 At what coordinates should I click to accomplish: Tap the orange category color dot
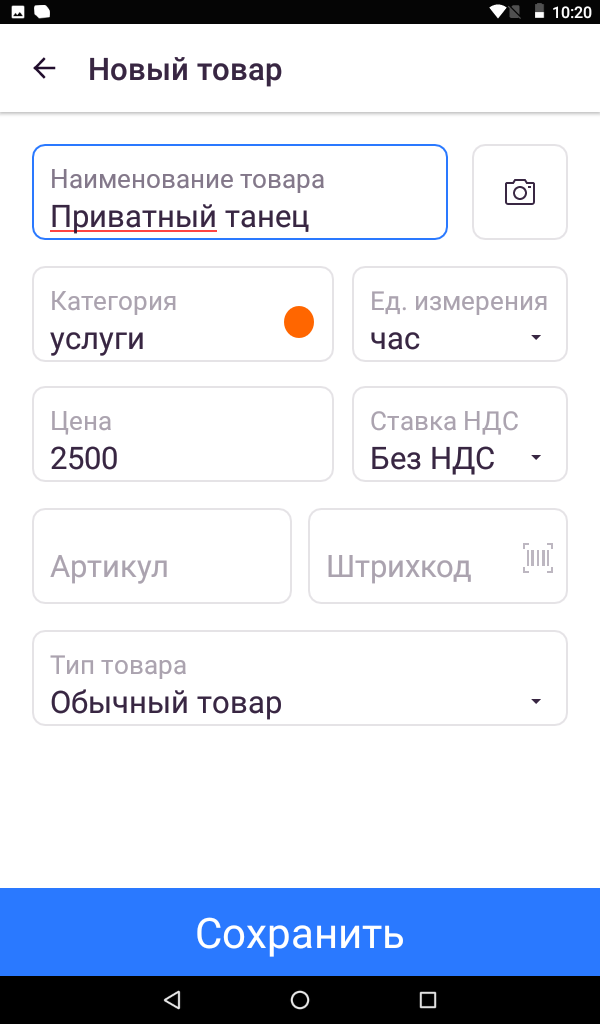297,322
